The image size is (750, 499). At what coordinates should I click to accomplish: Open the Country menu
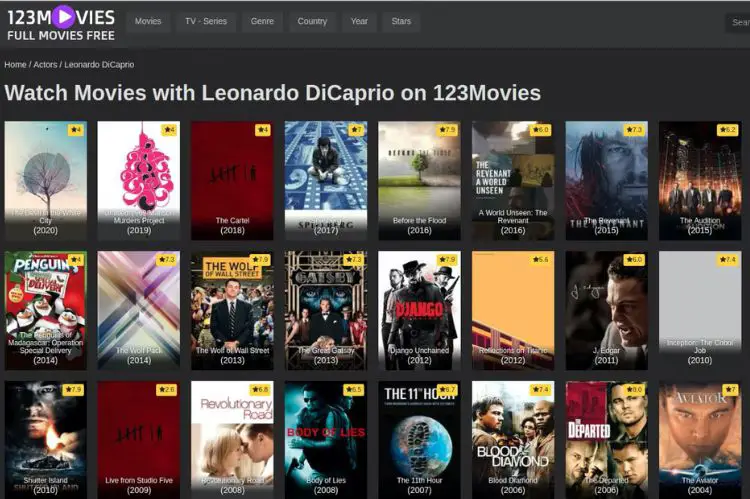[x=312, y=21]
